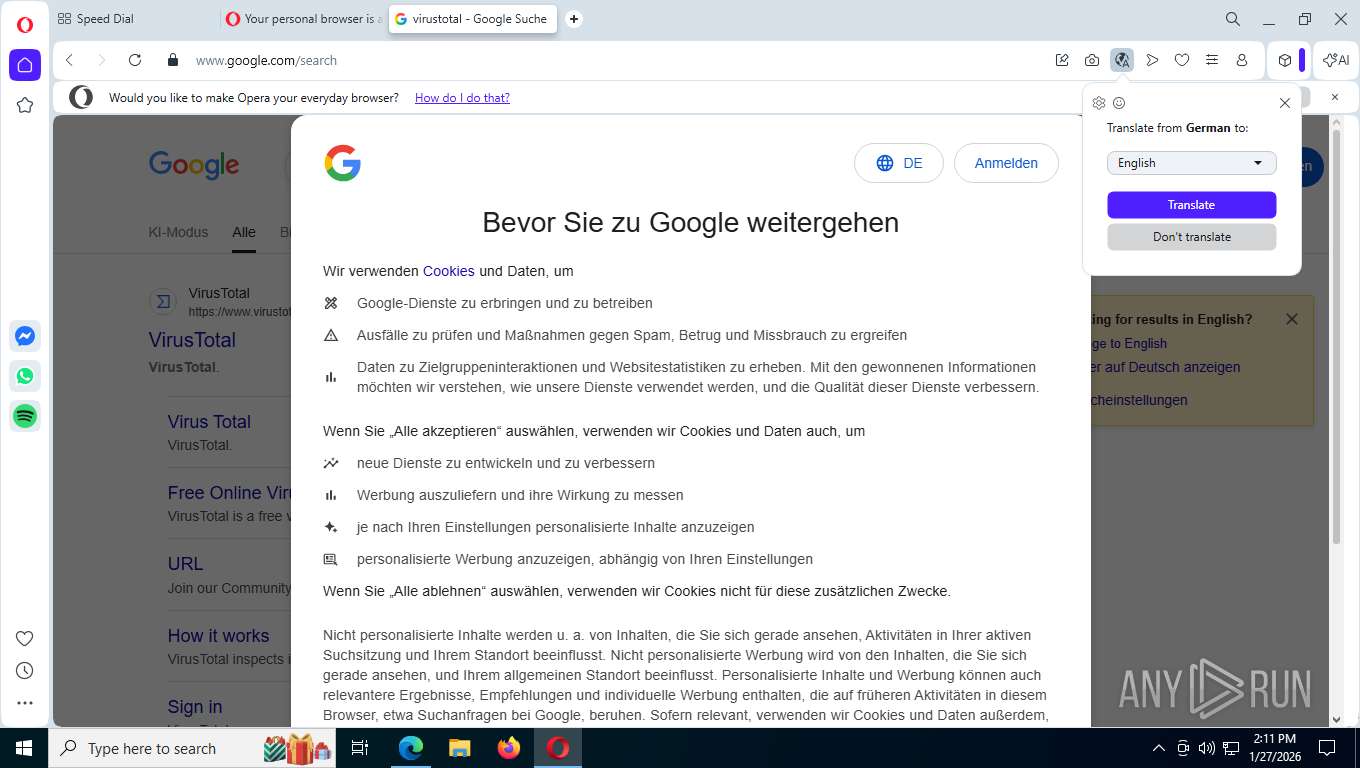Launch Microsoft Edge from taskbar
1360x768 pixels.
point(411,748)
